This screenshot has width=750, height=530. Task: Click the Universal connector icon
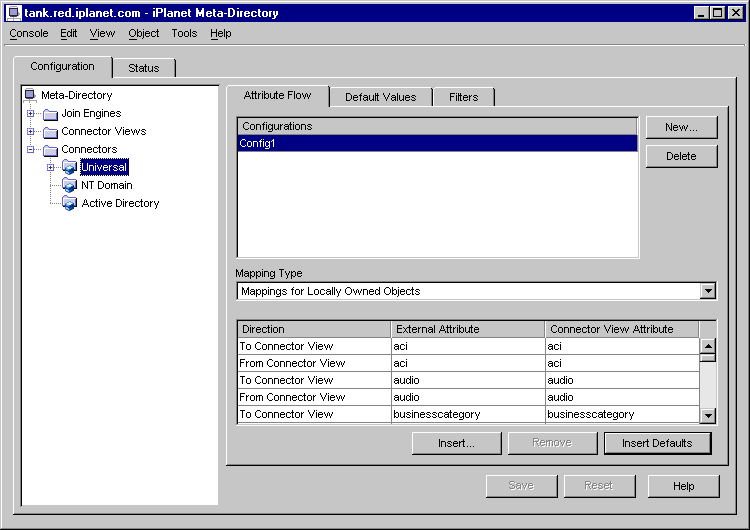point(69,167)
